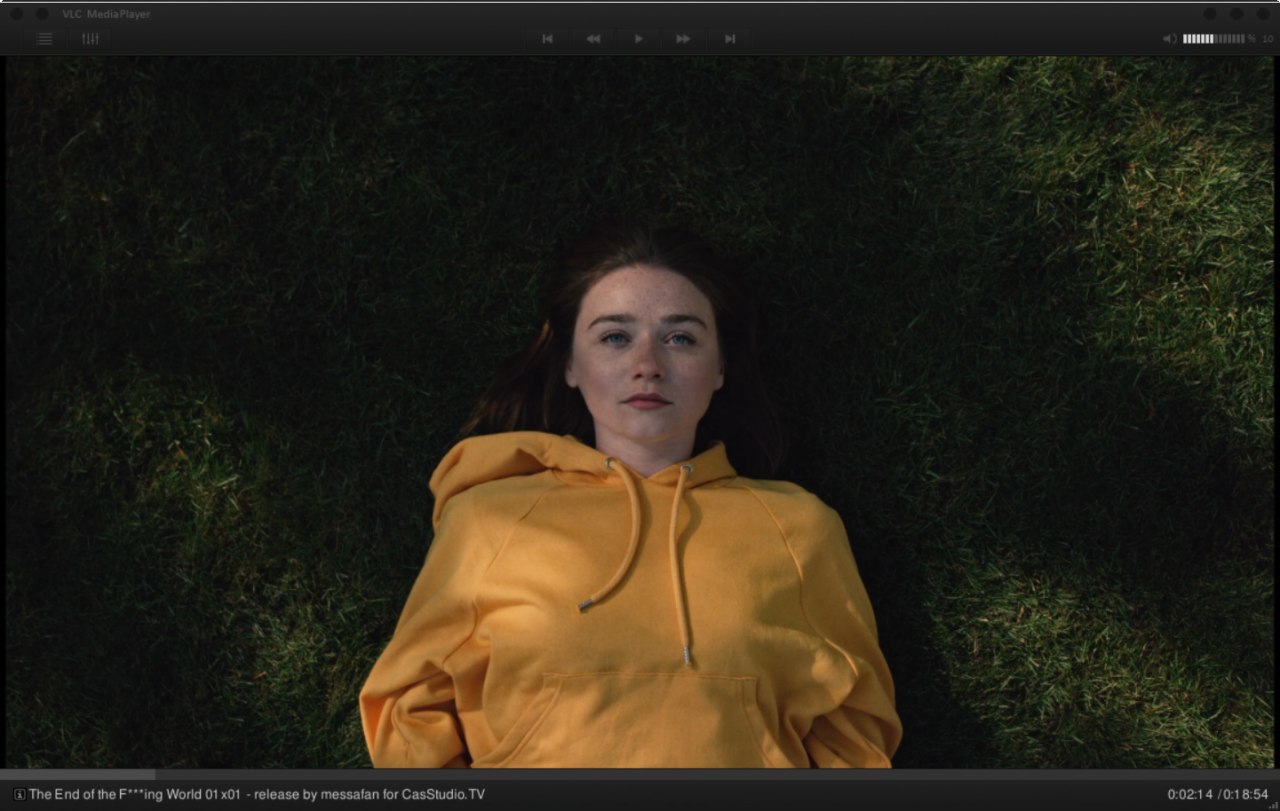Viewport: 1280px width, 811px height.
Task: Skip to previous track
Action: click(x=547, y=39)
